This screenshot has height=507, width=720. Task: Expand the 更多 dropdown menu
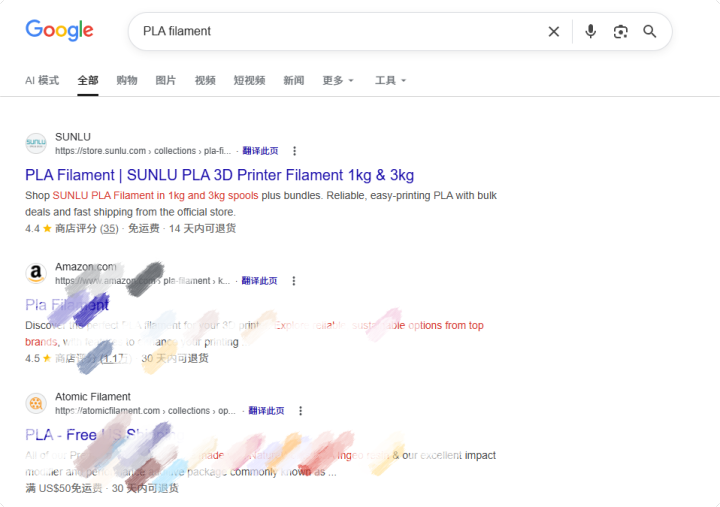tap(338, 81)
